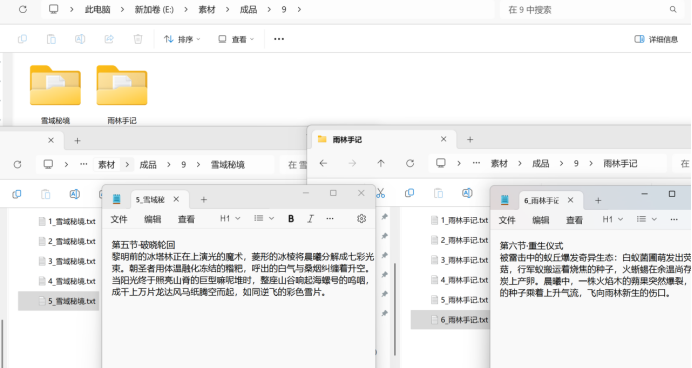Click the share icon in top toolbar

point(109,39)
